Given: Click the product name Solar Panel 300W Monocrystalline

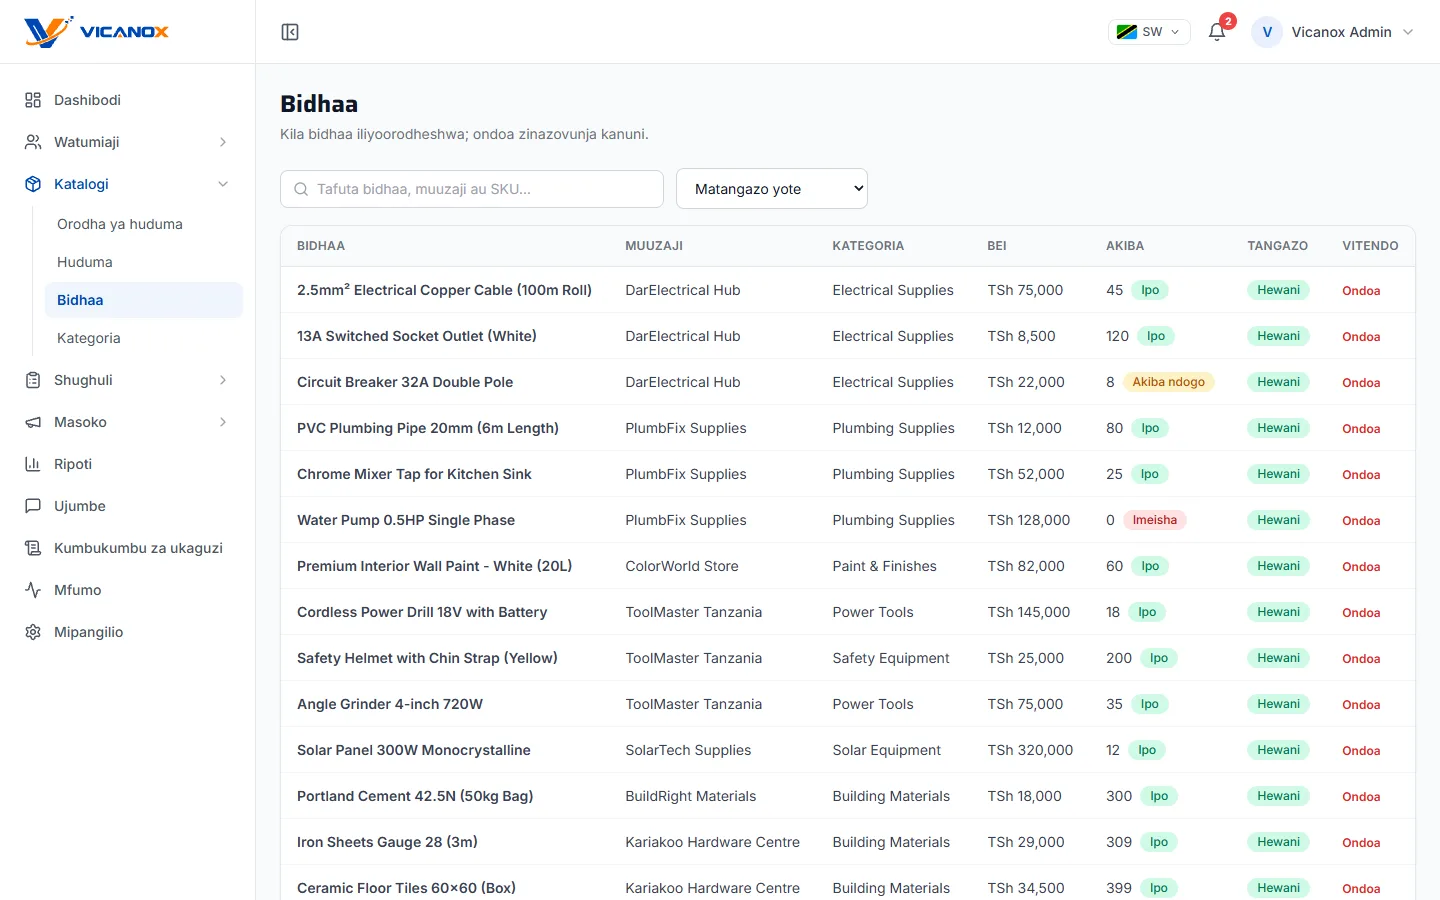Looking at the screenshot, I should [x=414, y=750].
